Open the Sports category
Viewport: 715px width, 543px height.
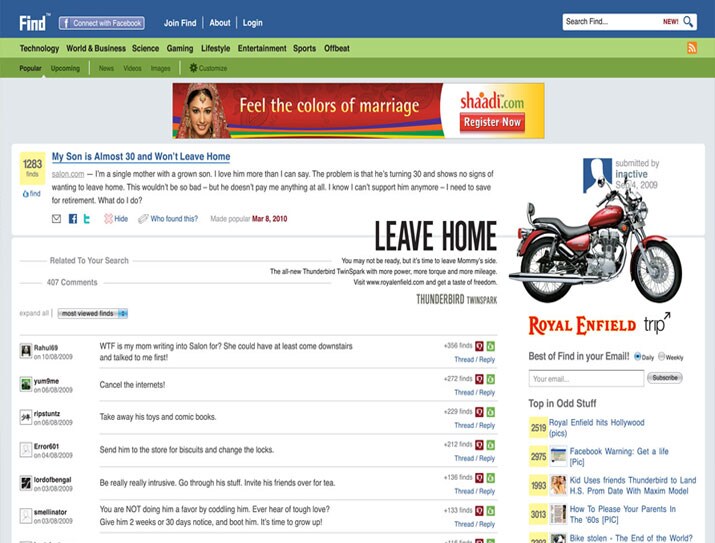click(x=304, y=48)
